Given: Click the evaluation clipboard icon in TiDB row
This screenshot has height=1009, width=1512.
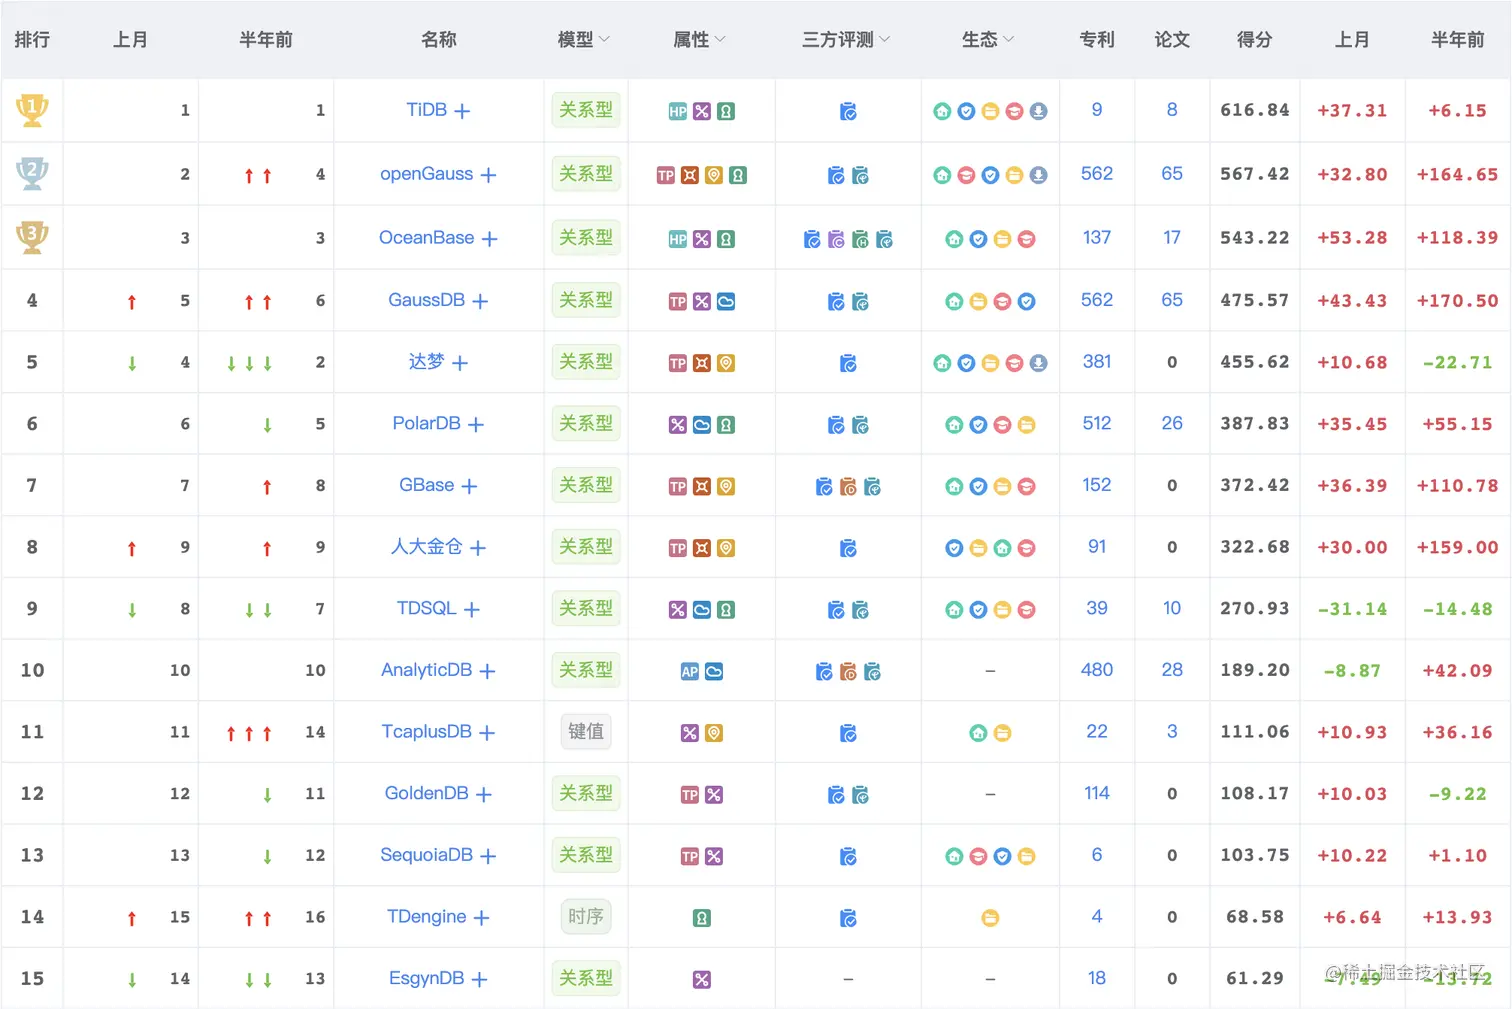Looking at the screenshot, I should tap(848, 111).
